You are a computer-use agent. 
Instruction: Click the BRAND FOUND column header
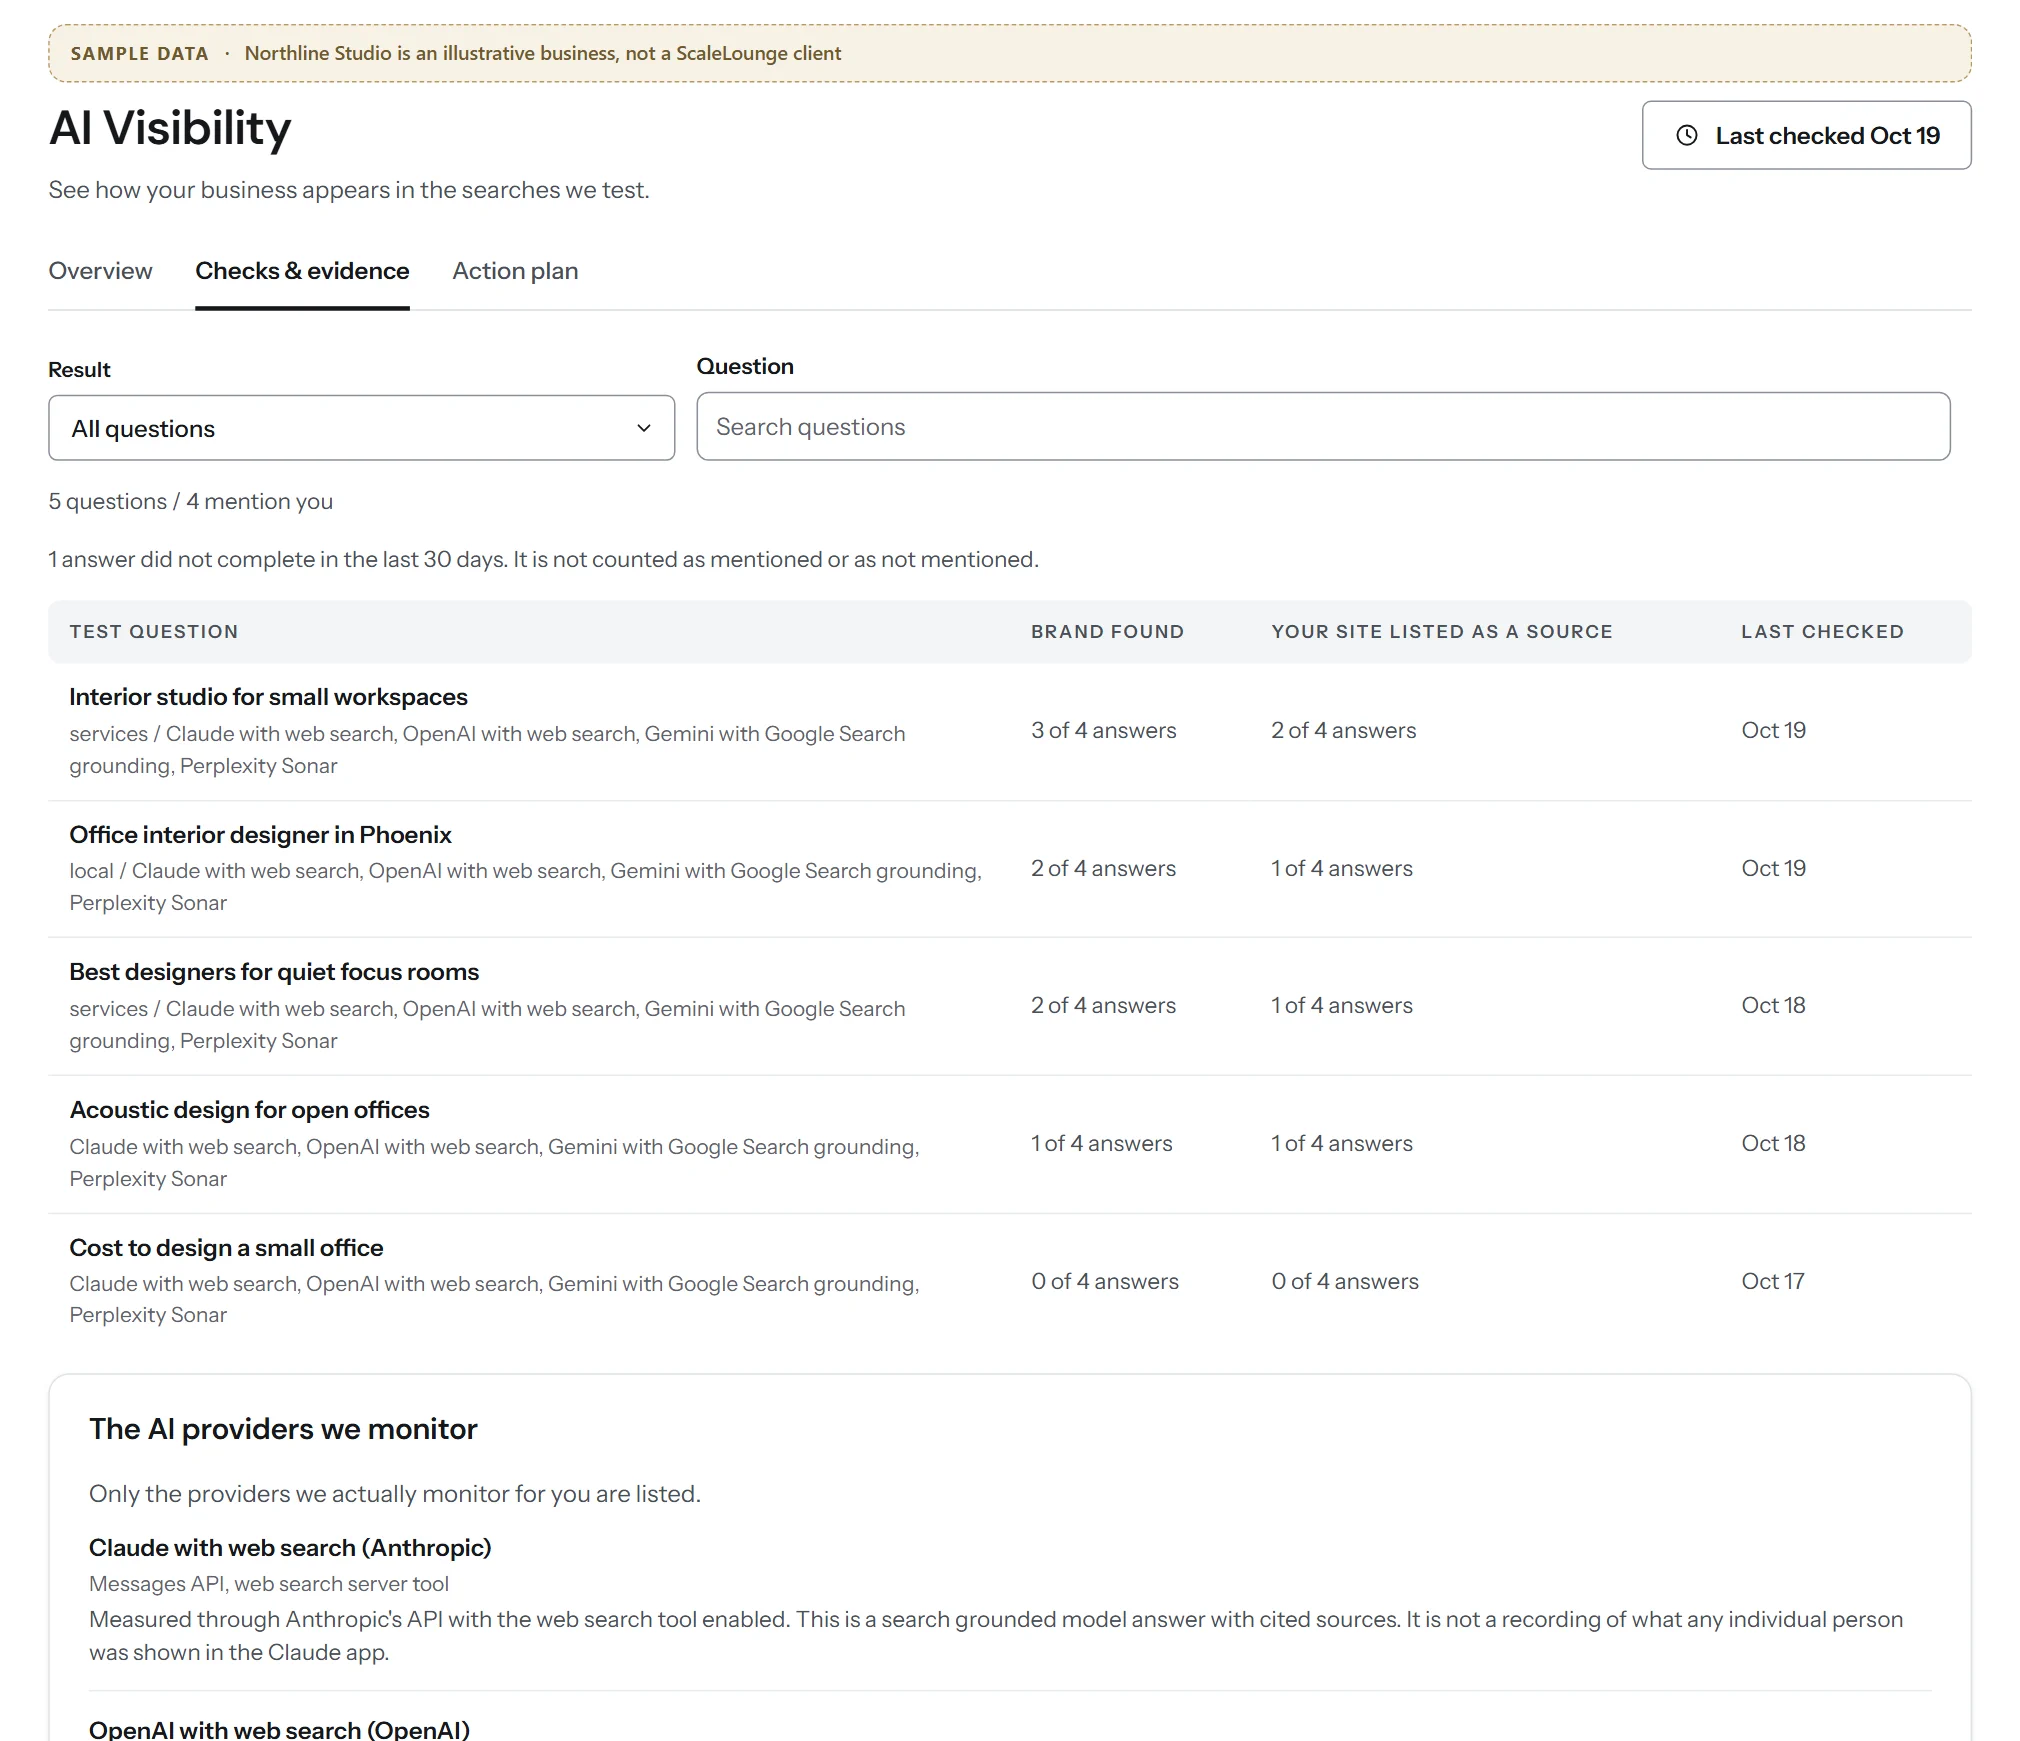(1107, 632)
